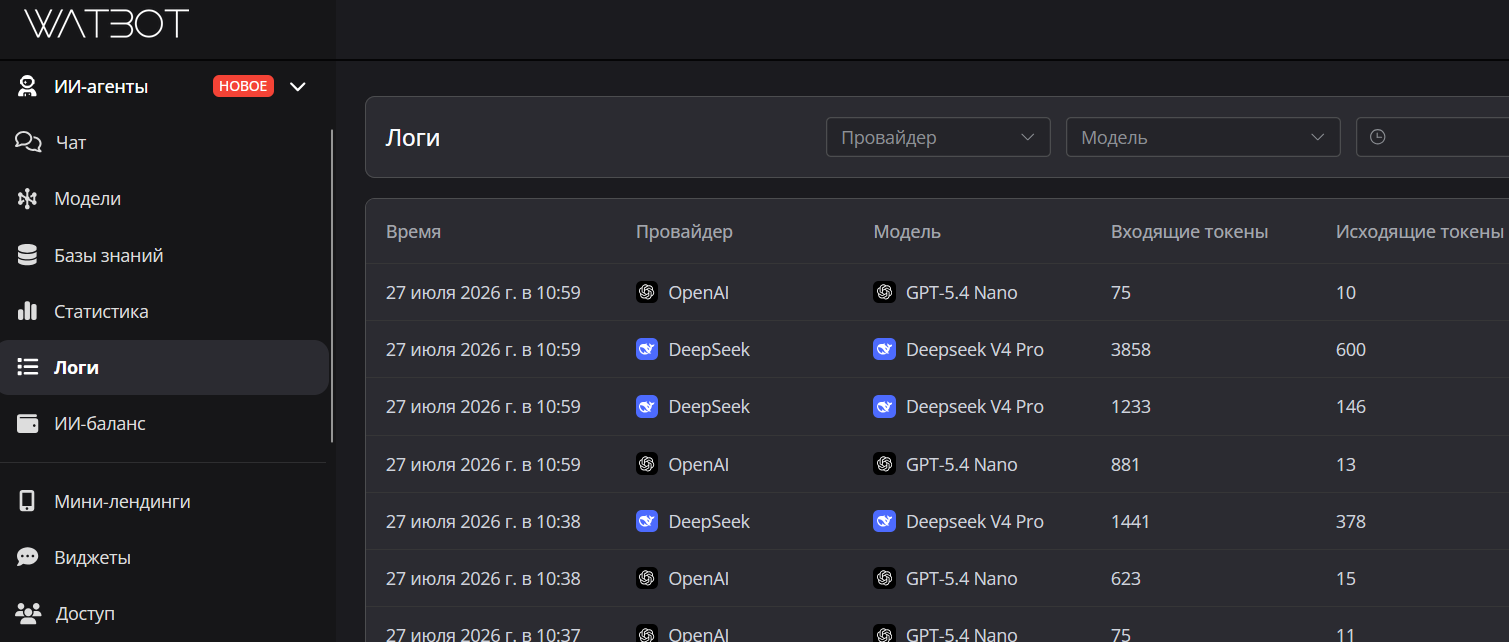Click Deepseek V4 Pro model icon in the 1233-token row
Screen dimensions: 1509x642
click(884, 406)
